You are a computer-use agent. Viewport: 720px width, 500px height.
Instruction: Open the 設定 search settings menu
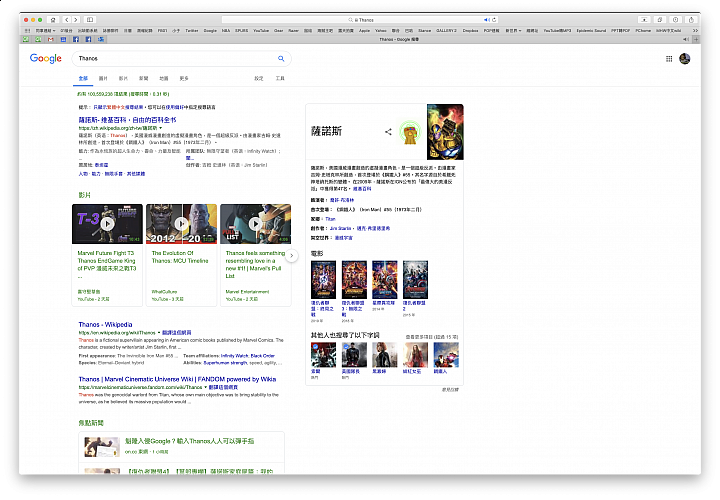259,79
